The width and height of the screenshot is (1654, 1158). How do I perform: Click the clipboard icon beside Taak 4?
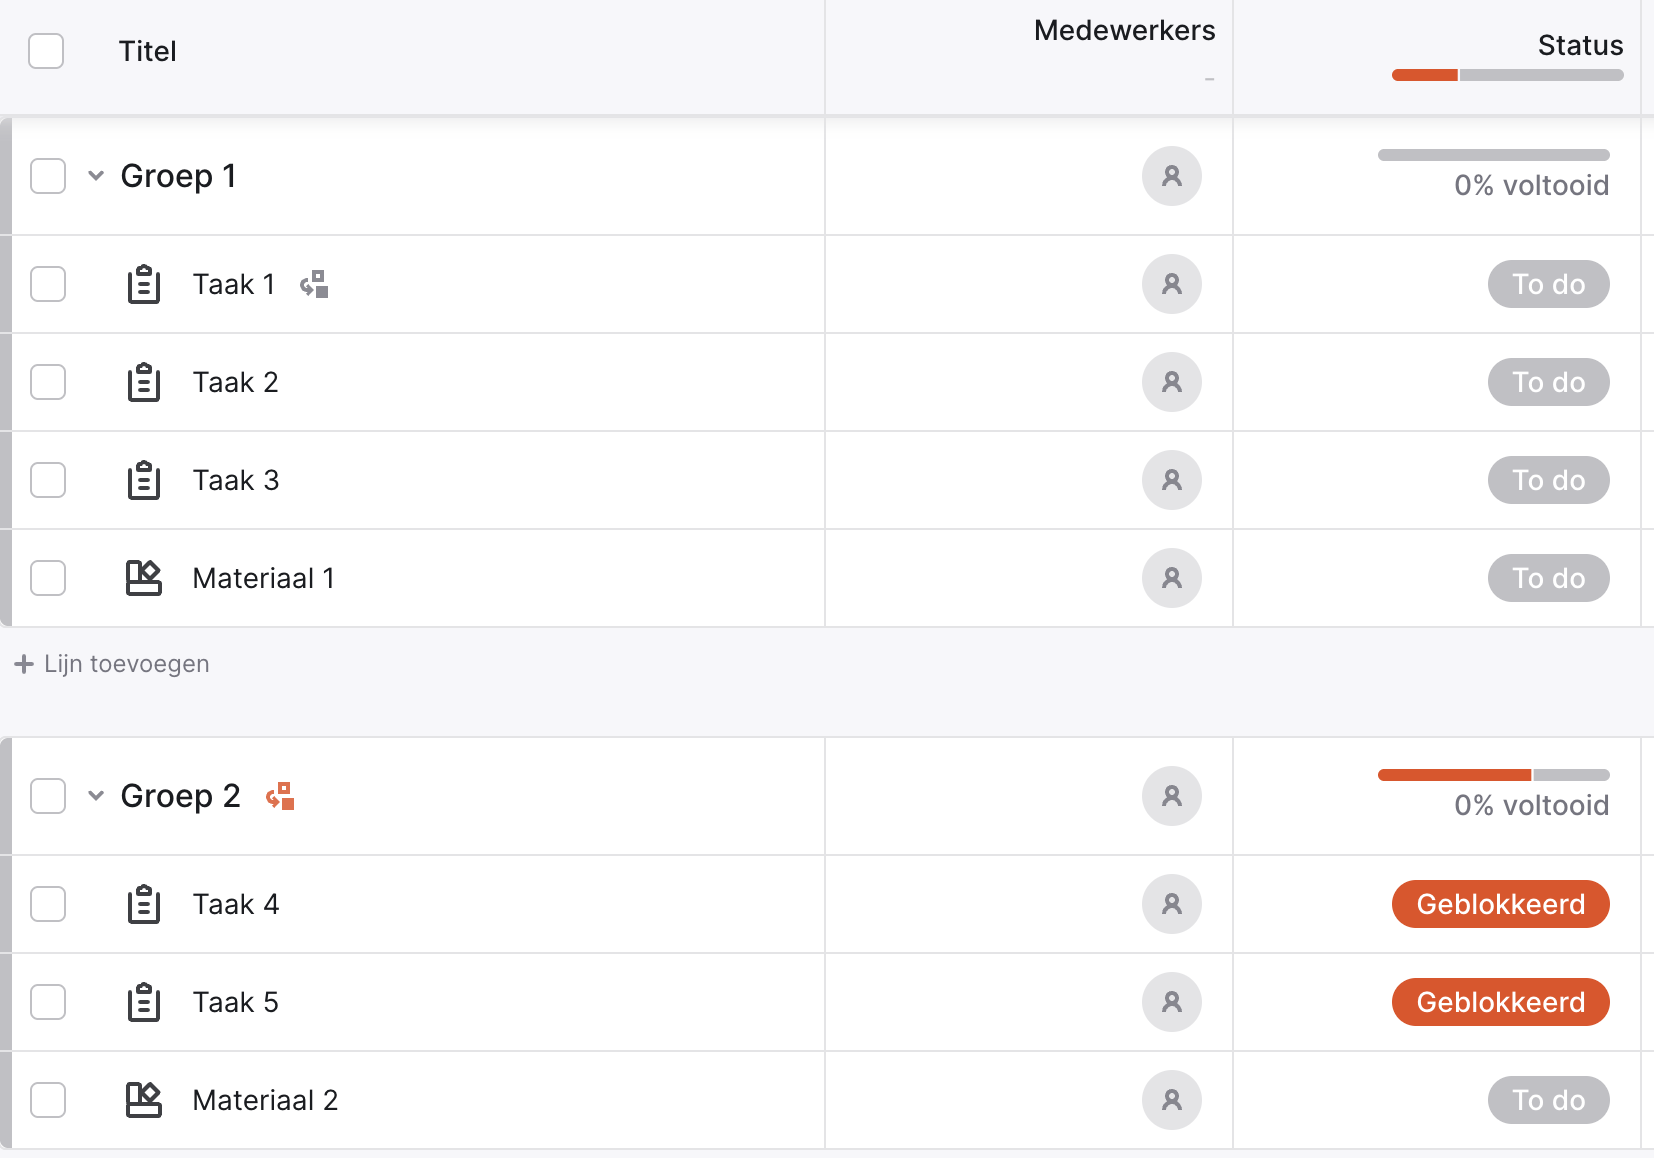click(144, 904)
